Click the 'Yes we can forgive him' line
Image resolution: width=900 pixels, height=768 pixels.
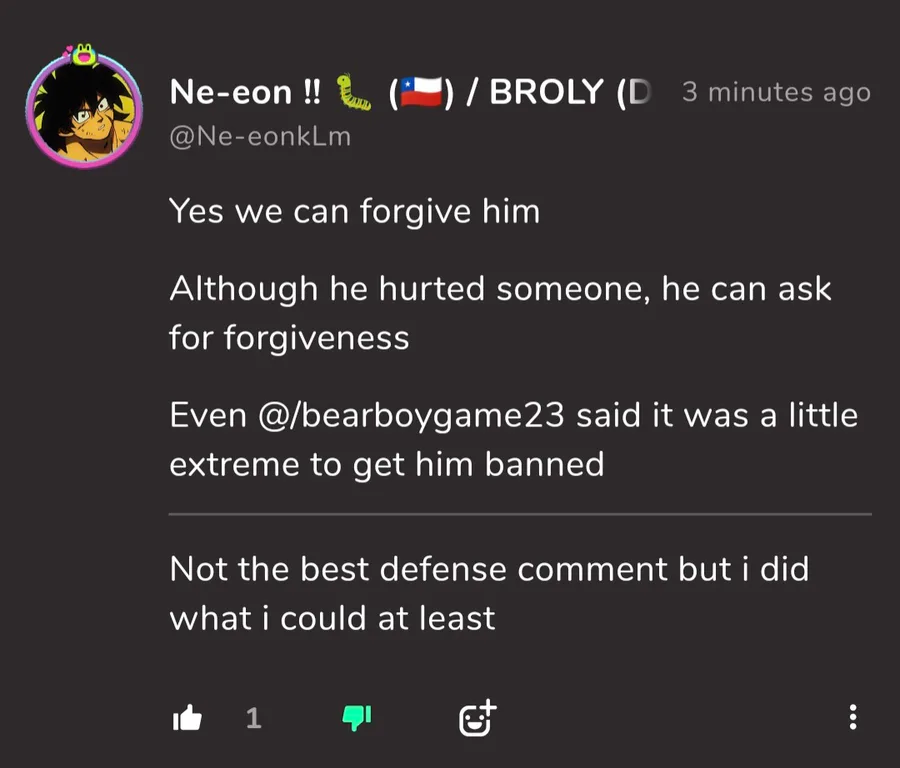[354, 212]
